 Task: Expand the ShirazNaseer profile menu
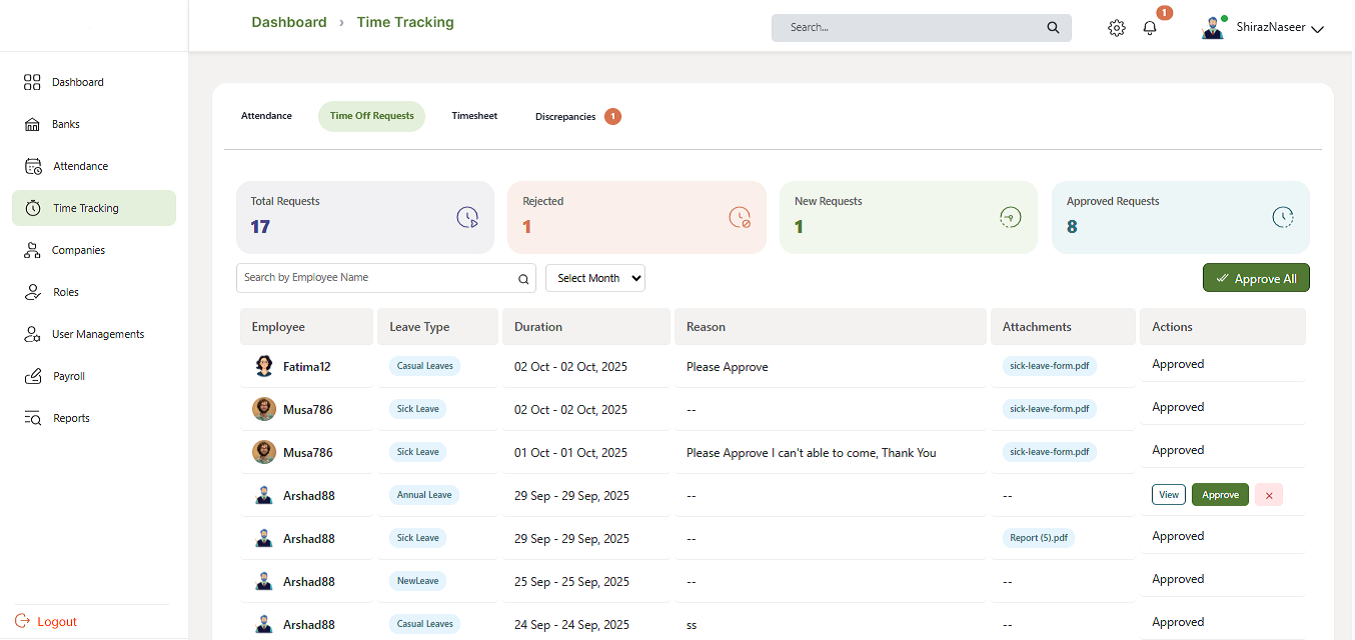point(1280,27)
